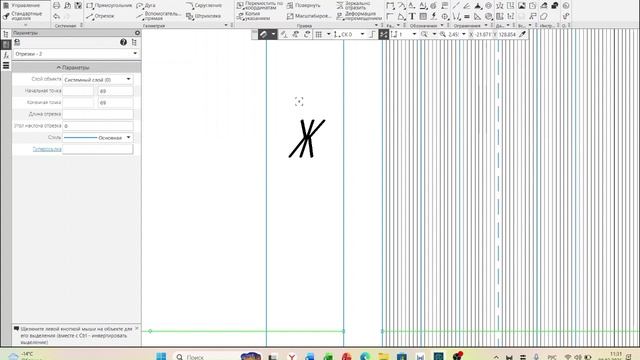Click the eyedropper icon after Y coordinate
This screenshot has width=640, height=360.
pos(523,35)
